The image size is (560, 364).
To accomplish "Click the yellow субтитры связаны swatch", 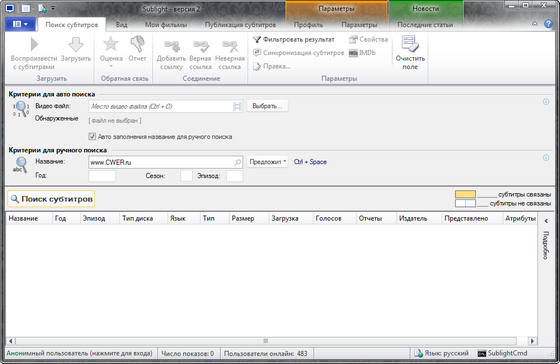I will (465, 194).
